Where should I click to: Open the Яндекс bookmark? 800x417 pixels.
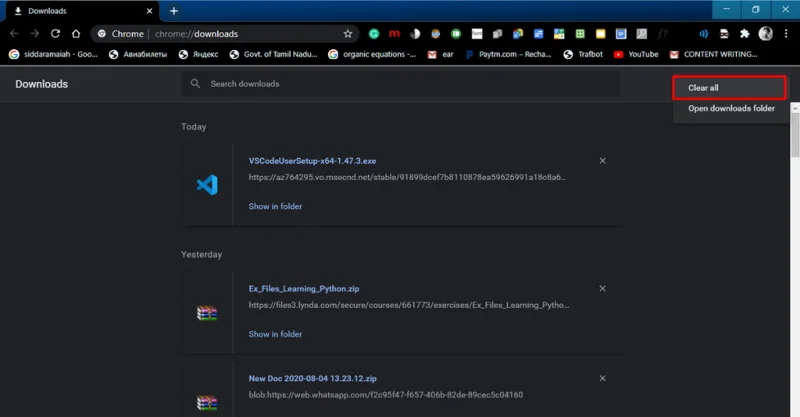tap(198, 54)
